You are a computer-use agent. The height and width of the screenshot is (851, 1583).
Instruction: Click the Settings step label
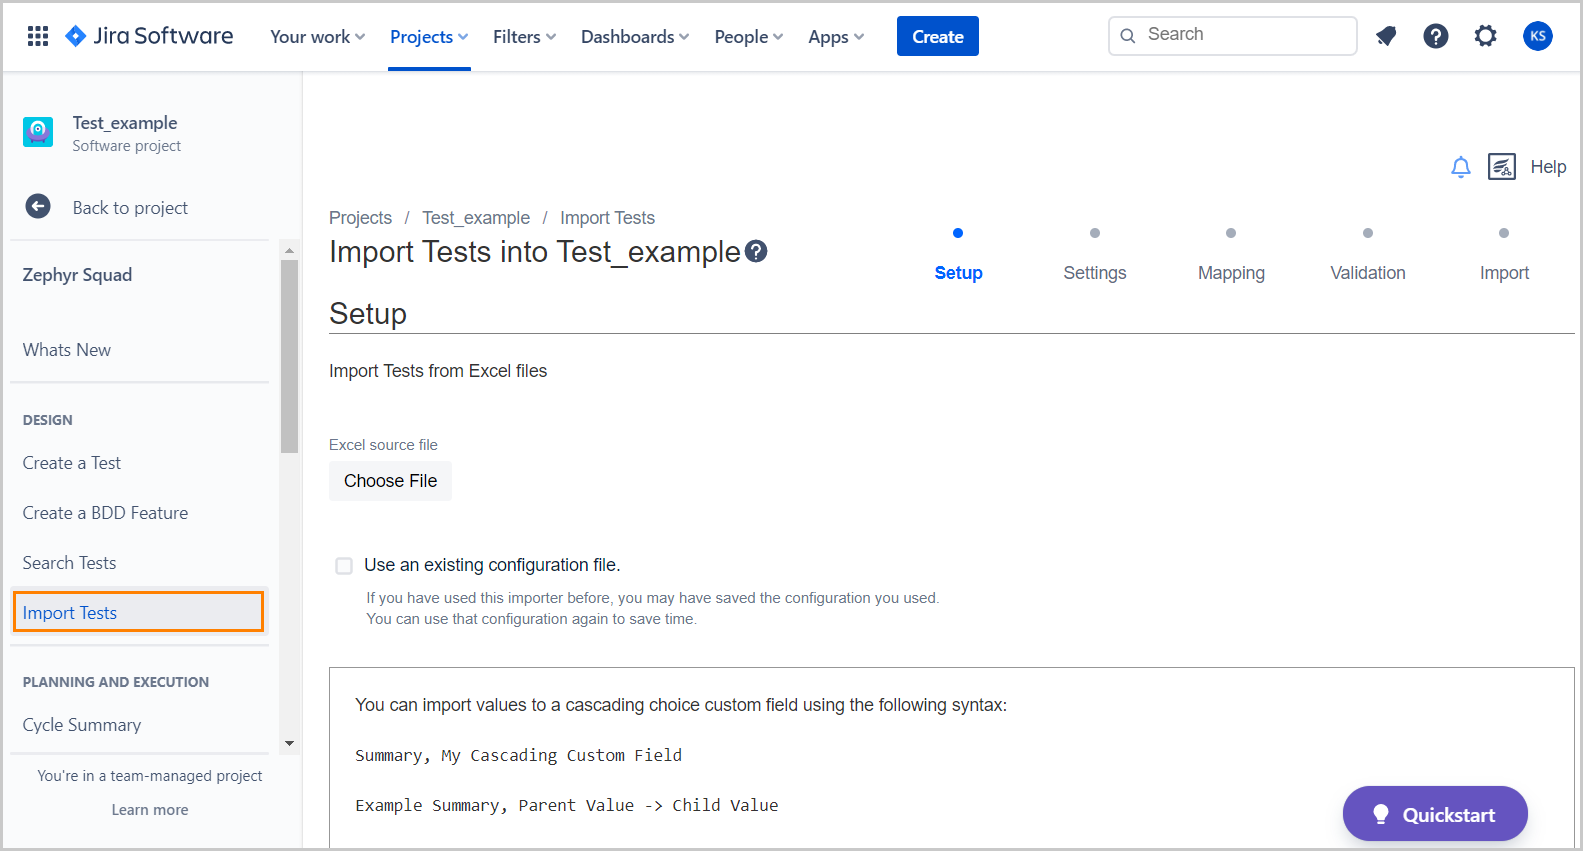pyautogui.click(x=1095, y=273)
